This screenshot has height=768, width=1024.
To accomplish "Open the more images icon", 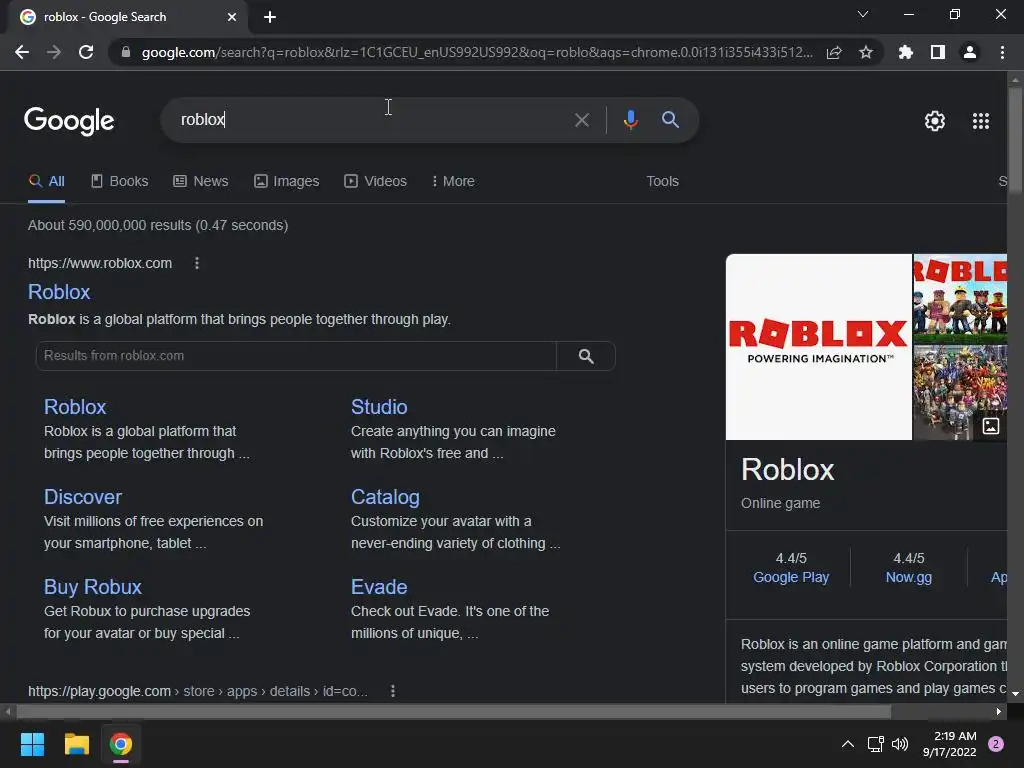I will (991, 426).
